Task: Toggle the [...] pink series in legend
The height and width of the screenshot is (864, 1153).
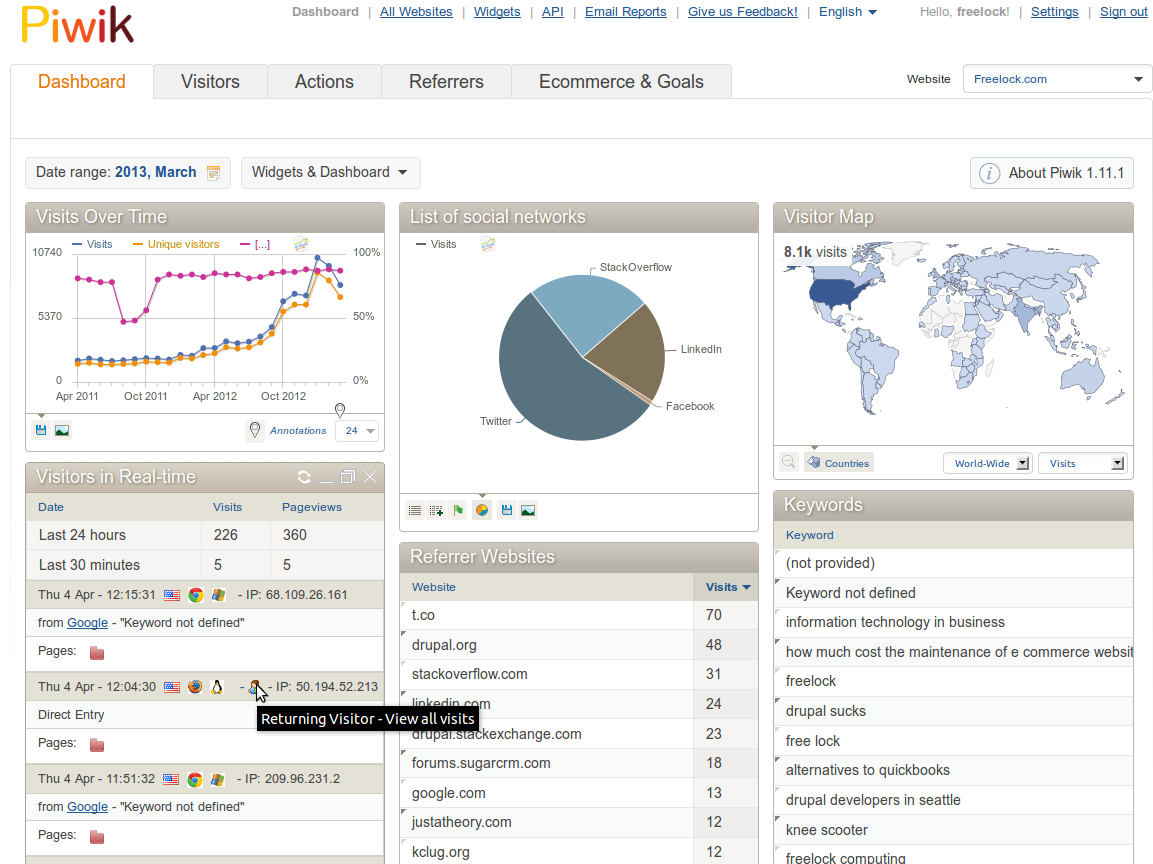Action: (255, 244)
